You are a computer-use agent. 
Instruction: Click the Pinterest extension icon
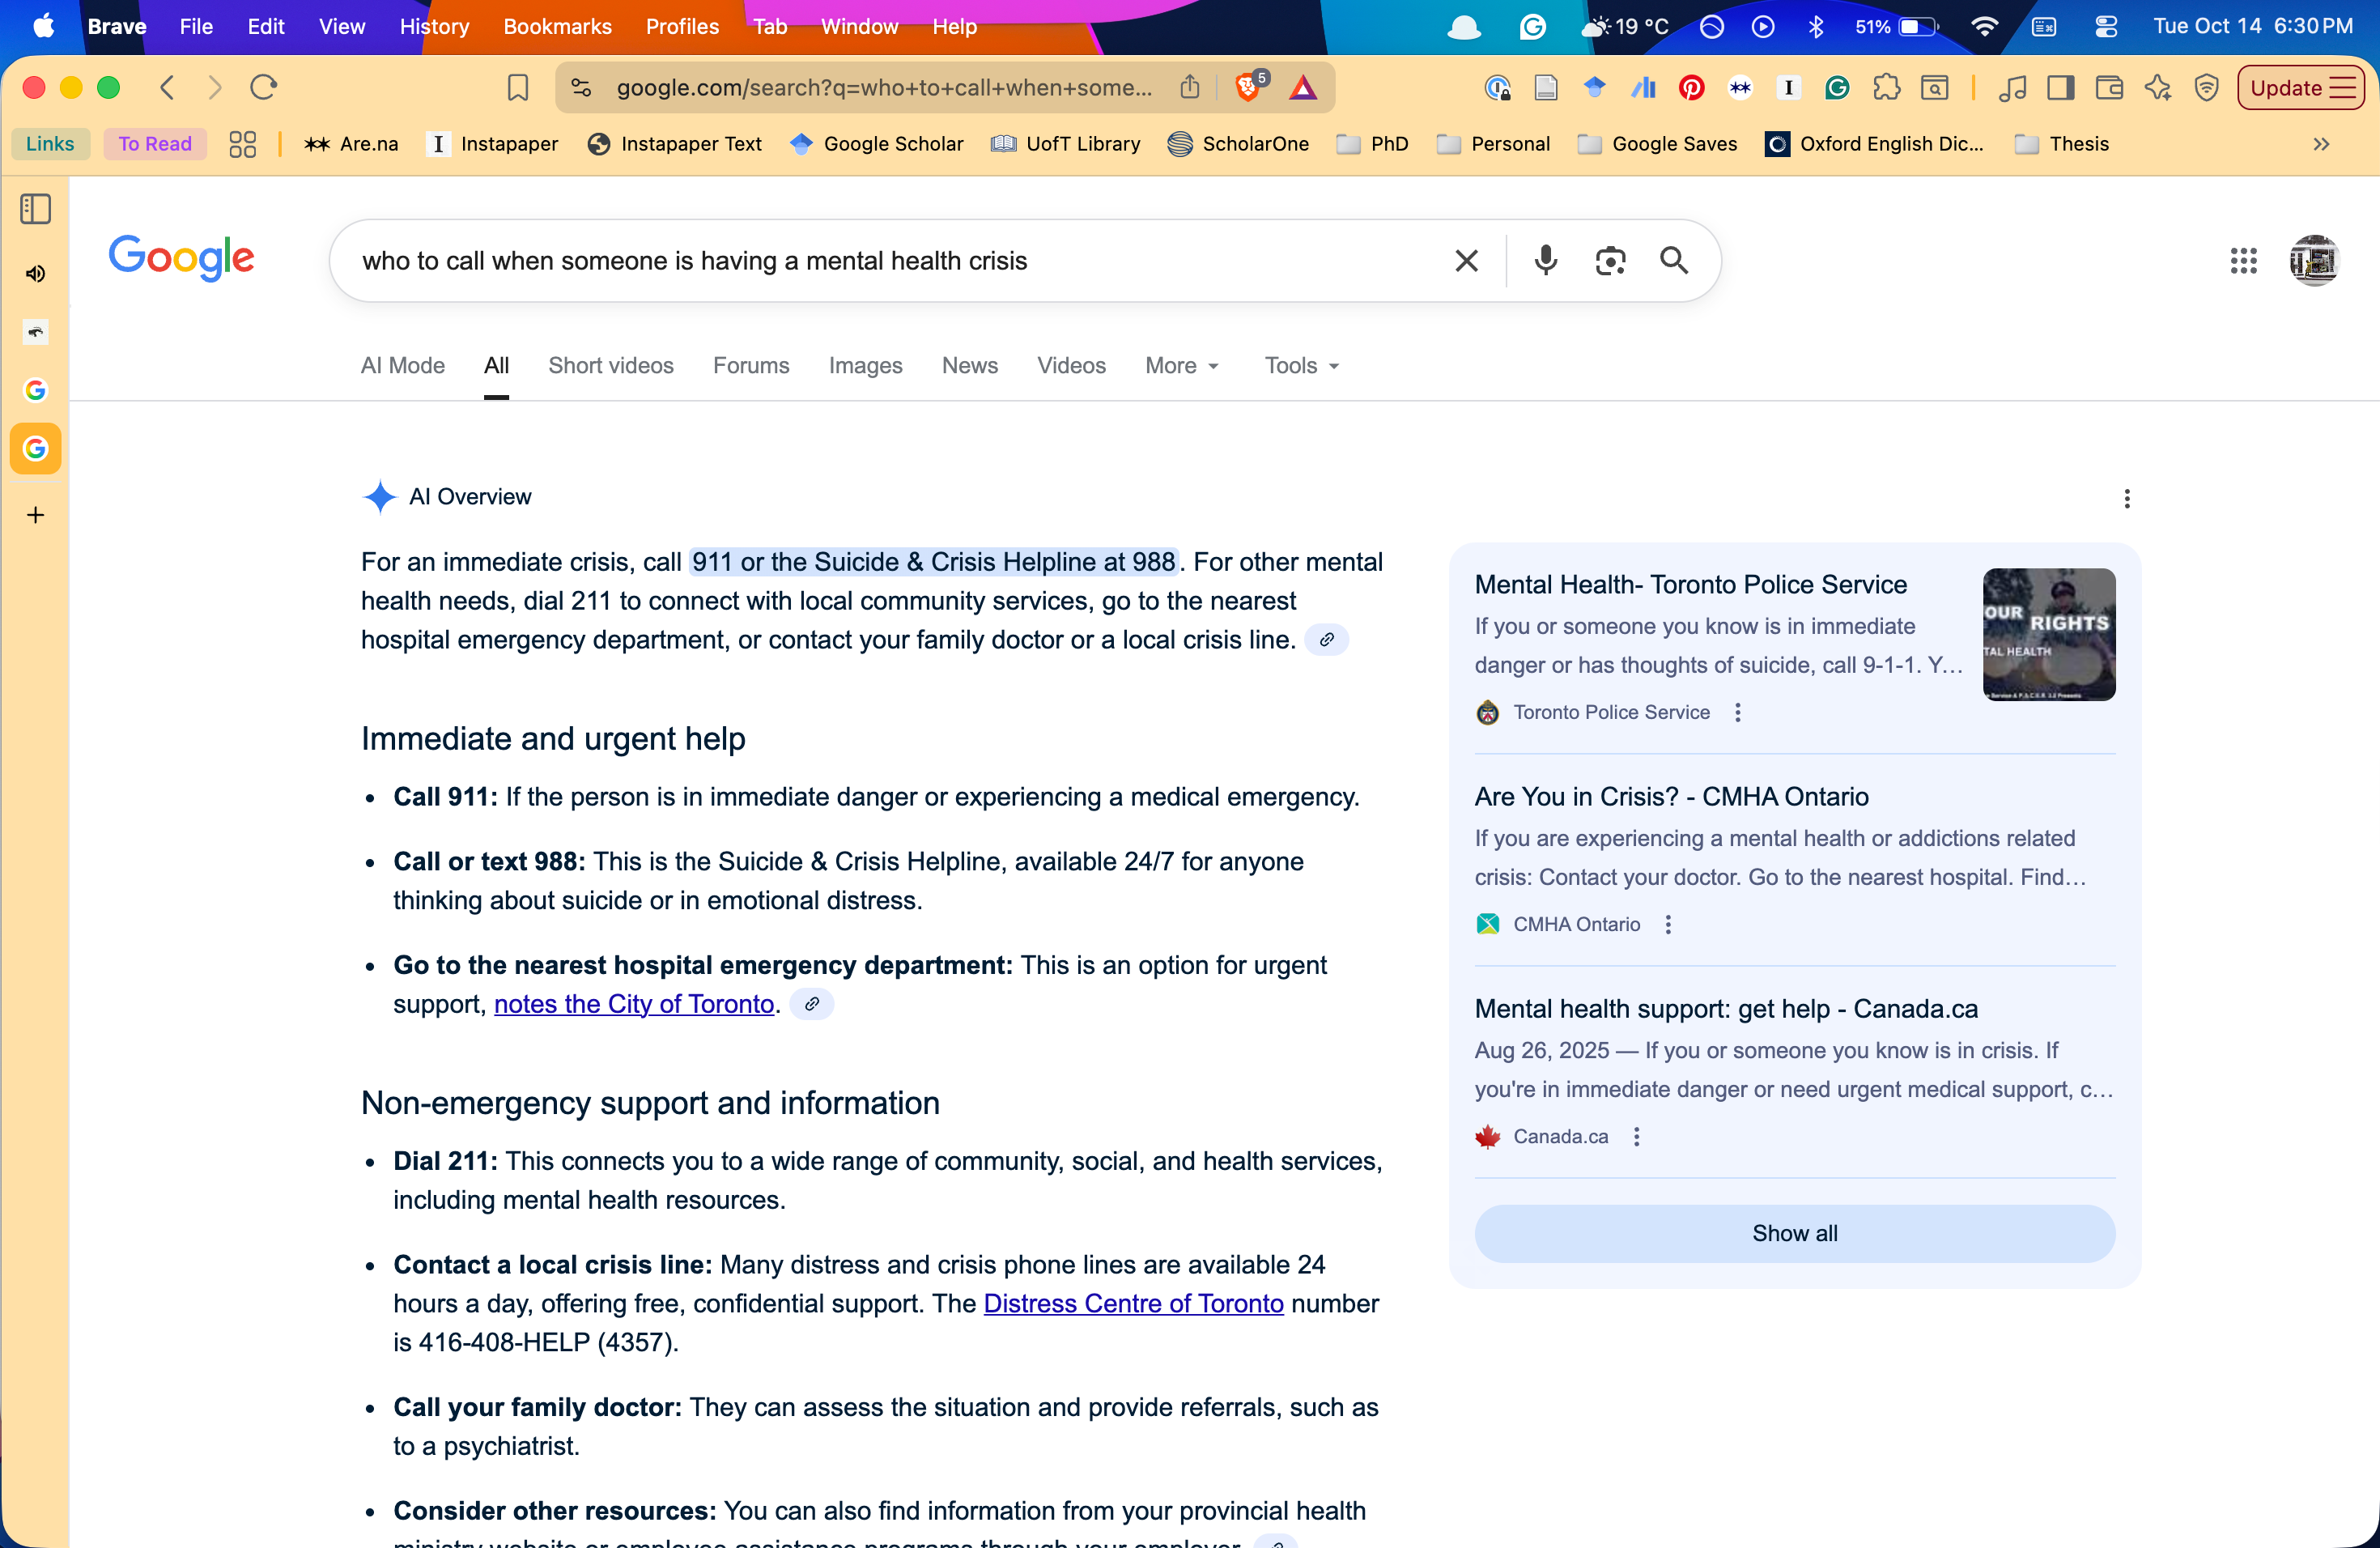[1691, 88]
